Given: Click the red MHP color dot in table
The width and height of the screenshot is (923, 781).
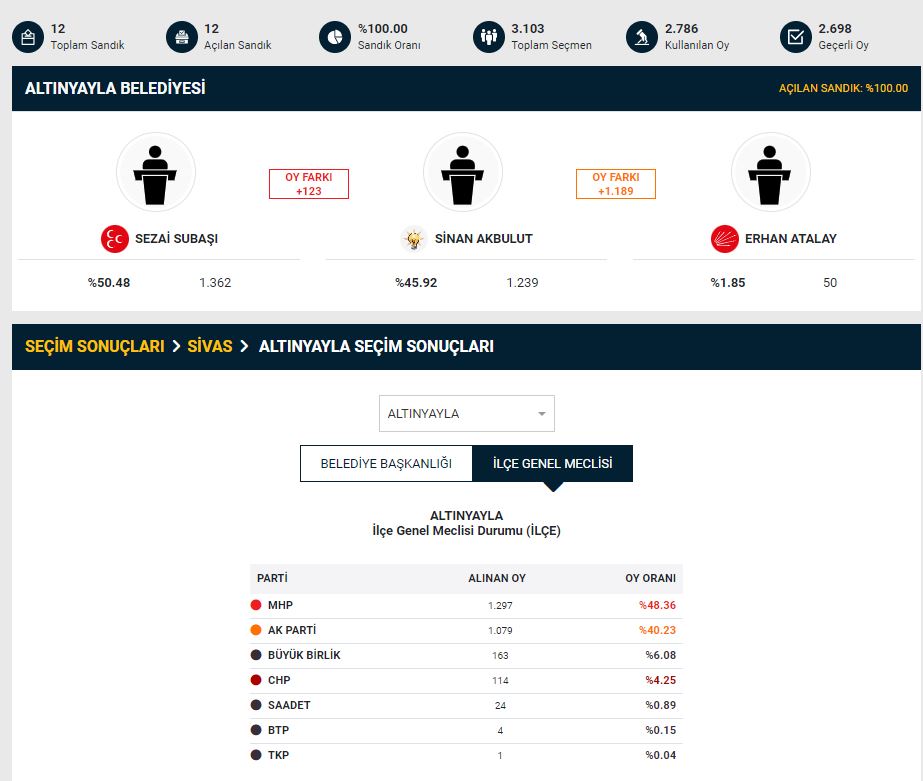Looking at the screenshot, I should point(256,606).
